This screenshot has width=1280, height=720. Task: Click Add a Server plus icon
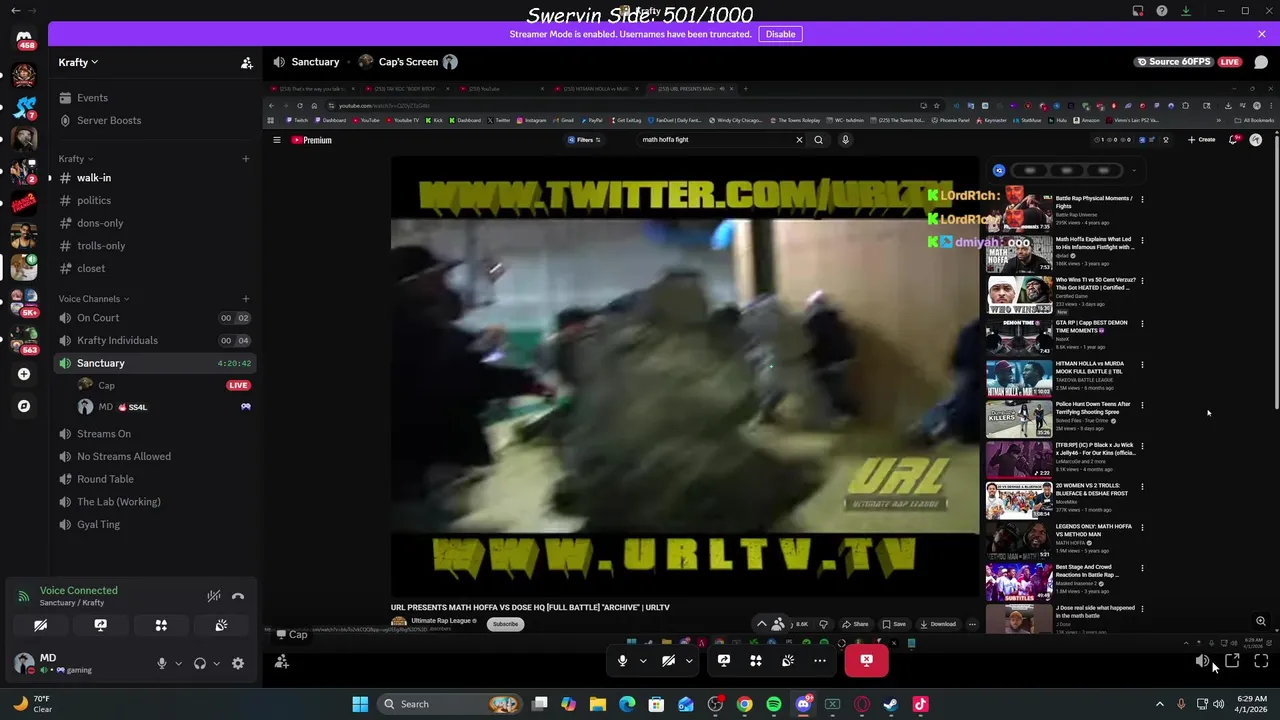click(24, 374)
